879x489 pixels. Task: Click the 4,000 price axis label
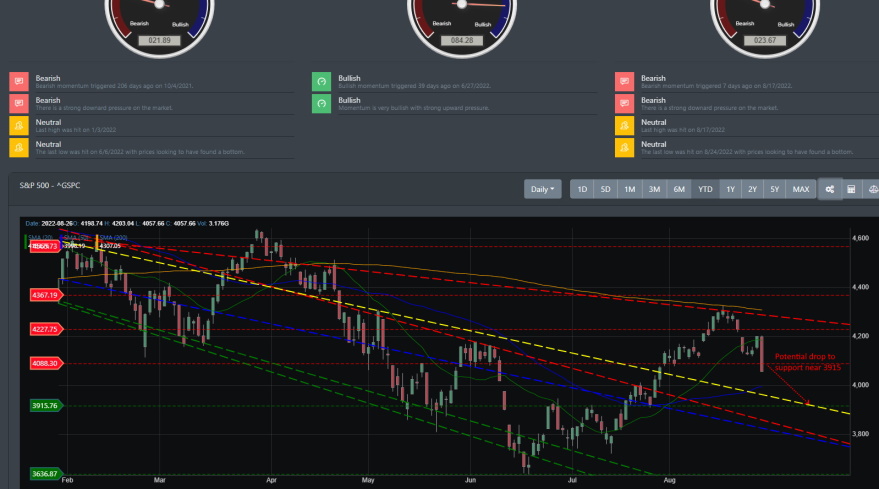[861, 385]
